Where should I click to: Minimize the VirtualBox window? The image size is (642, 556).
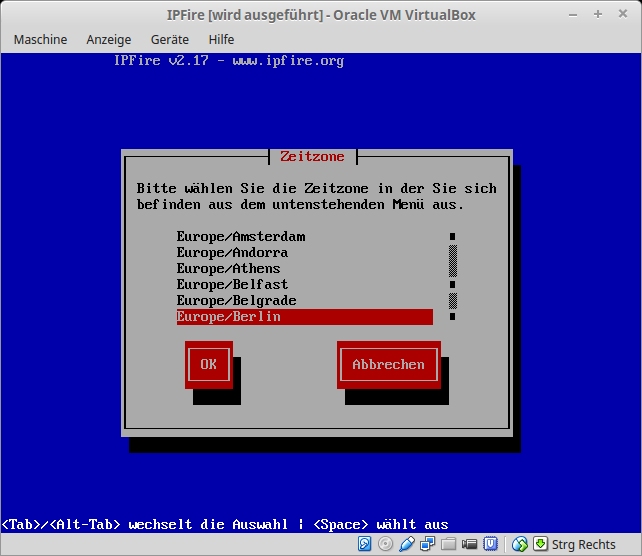pyautogui.click(x=573, y=15)
